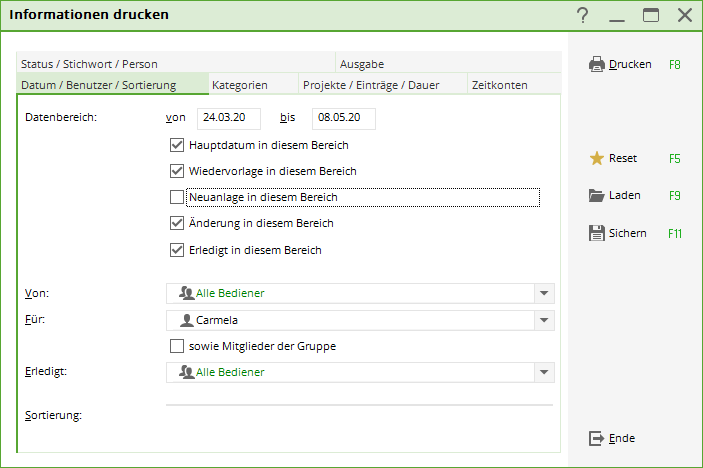Uncheck Hauptdatum in diesem Bereich
703x468 pixels.
[x=177, y=145]
